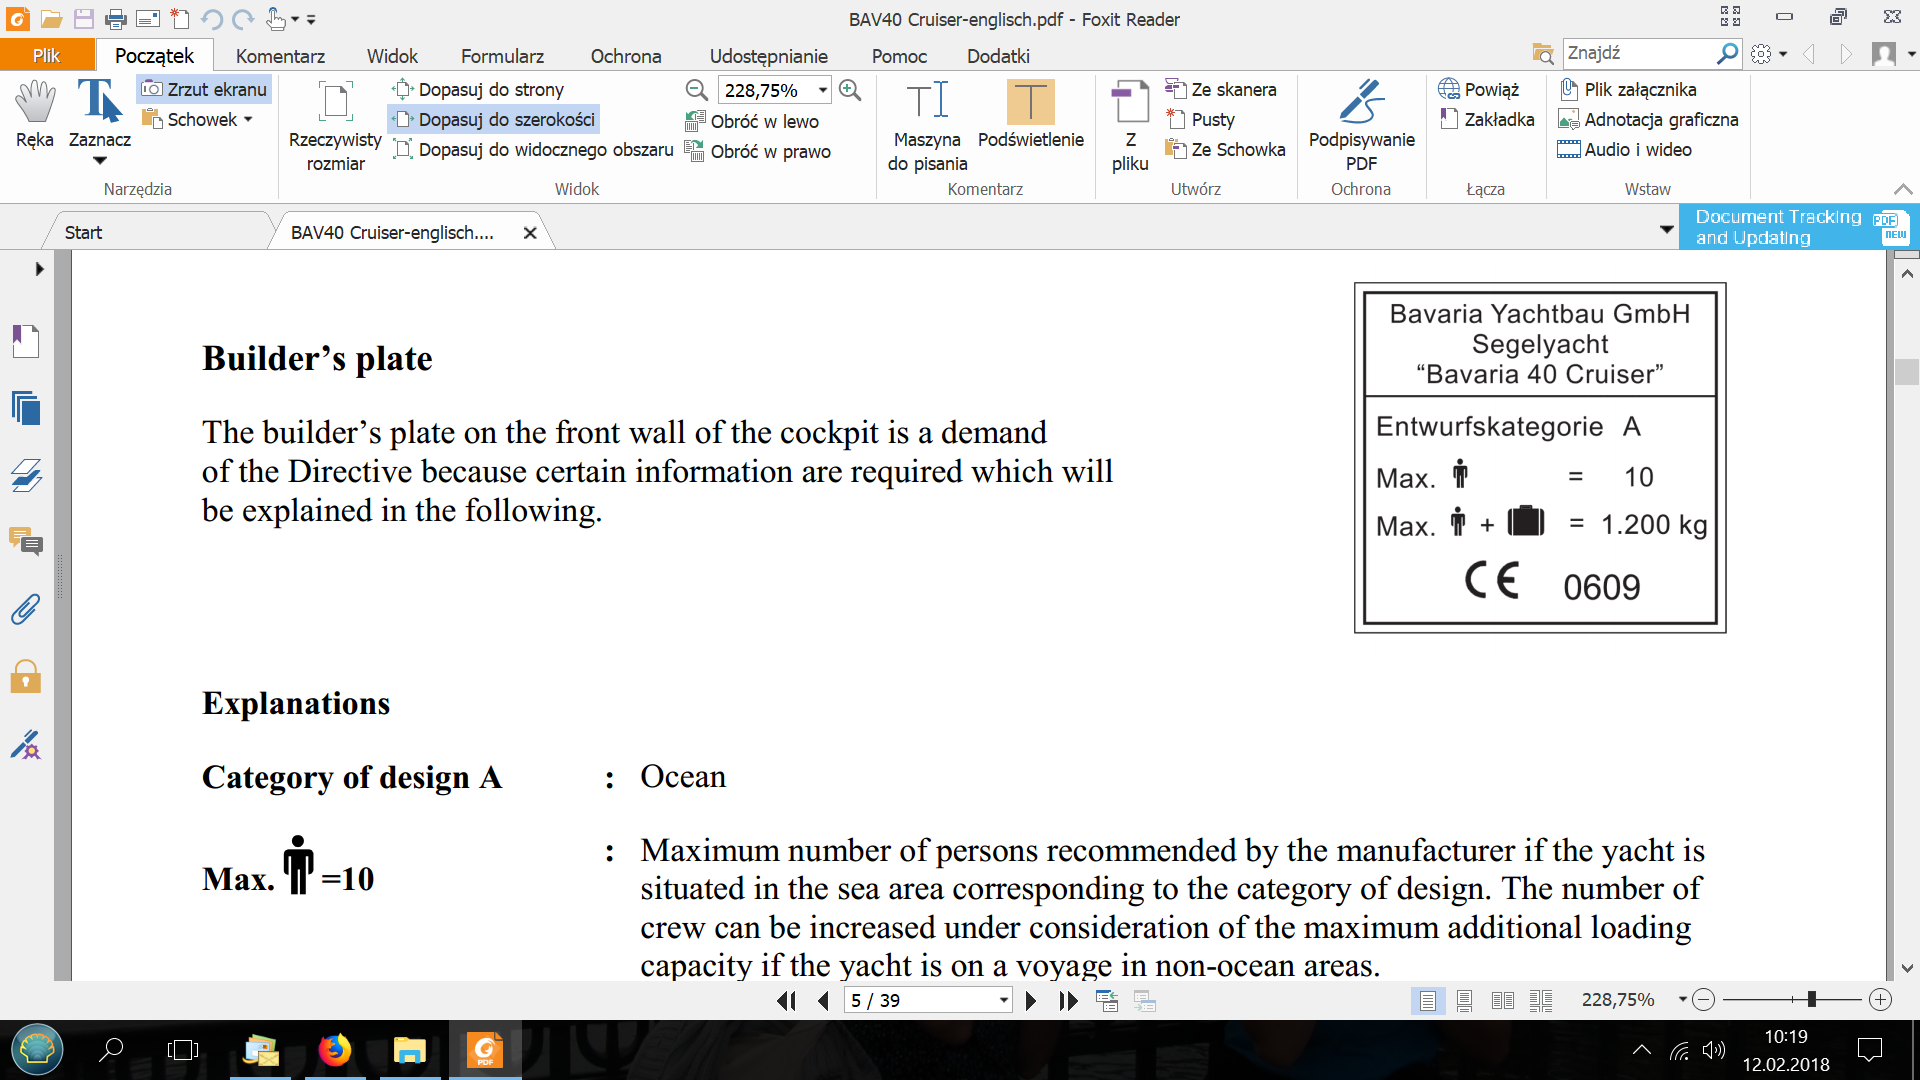
Task: Click the zoom slider handle in status bar
Action: (x=1811, y=999)
